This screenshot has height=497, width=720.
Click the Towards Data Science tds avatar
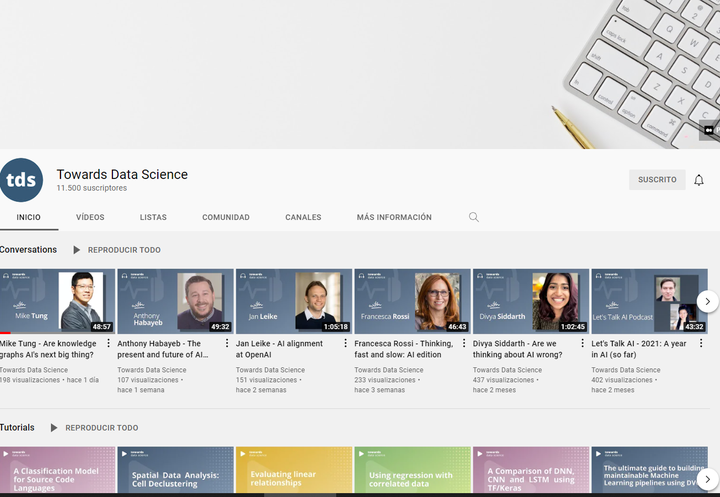pyautogui.click(x=21, y=180)
